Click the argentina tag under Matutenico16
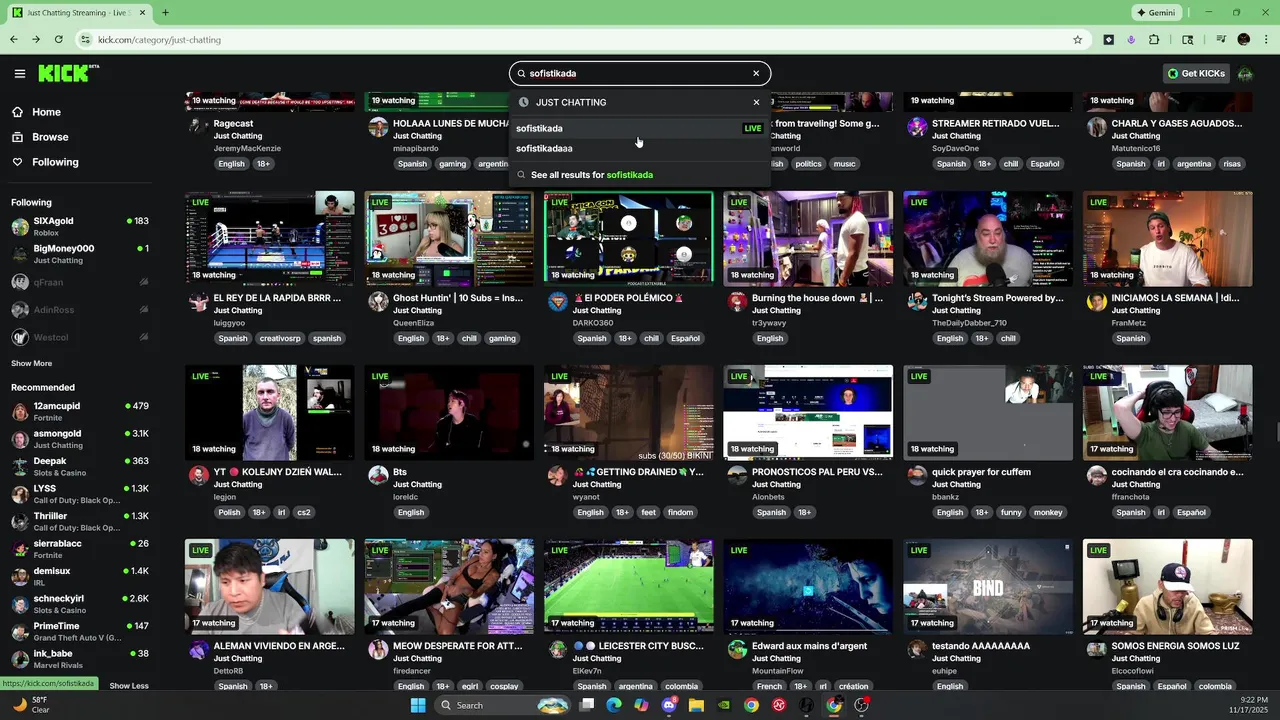The image size is (1280, 720). (x=1194, y=164)
